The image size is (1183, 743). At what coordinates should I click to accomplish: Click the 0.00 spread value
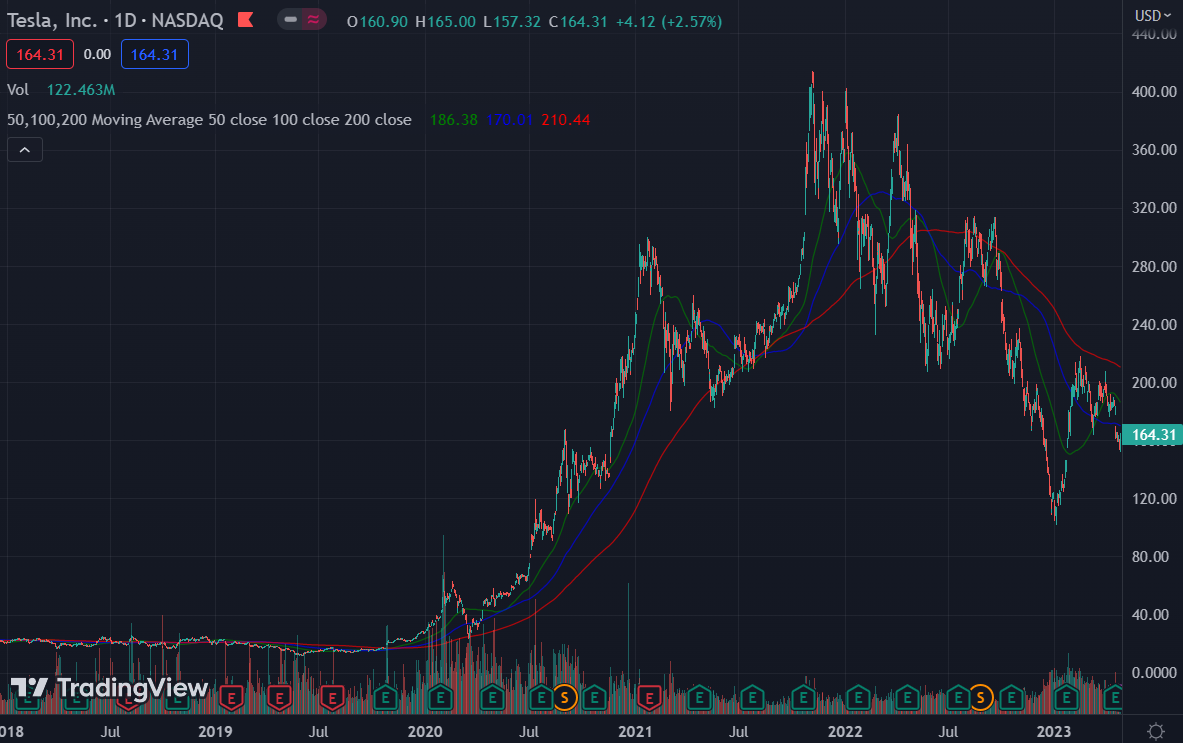97,54
